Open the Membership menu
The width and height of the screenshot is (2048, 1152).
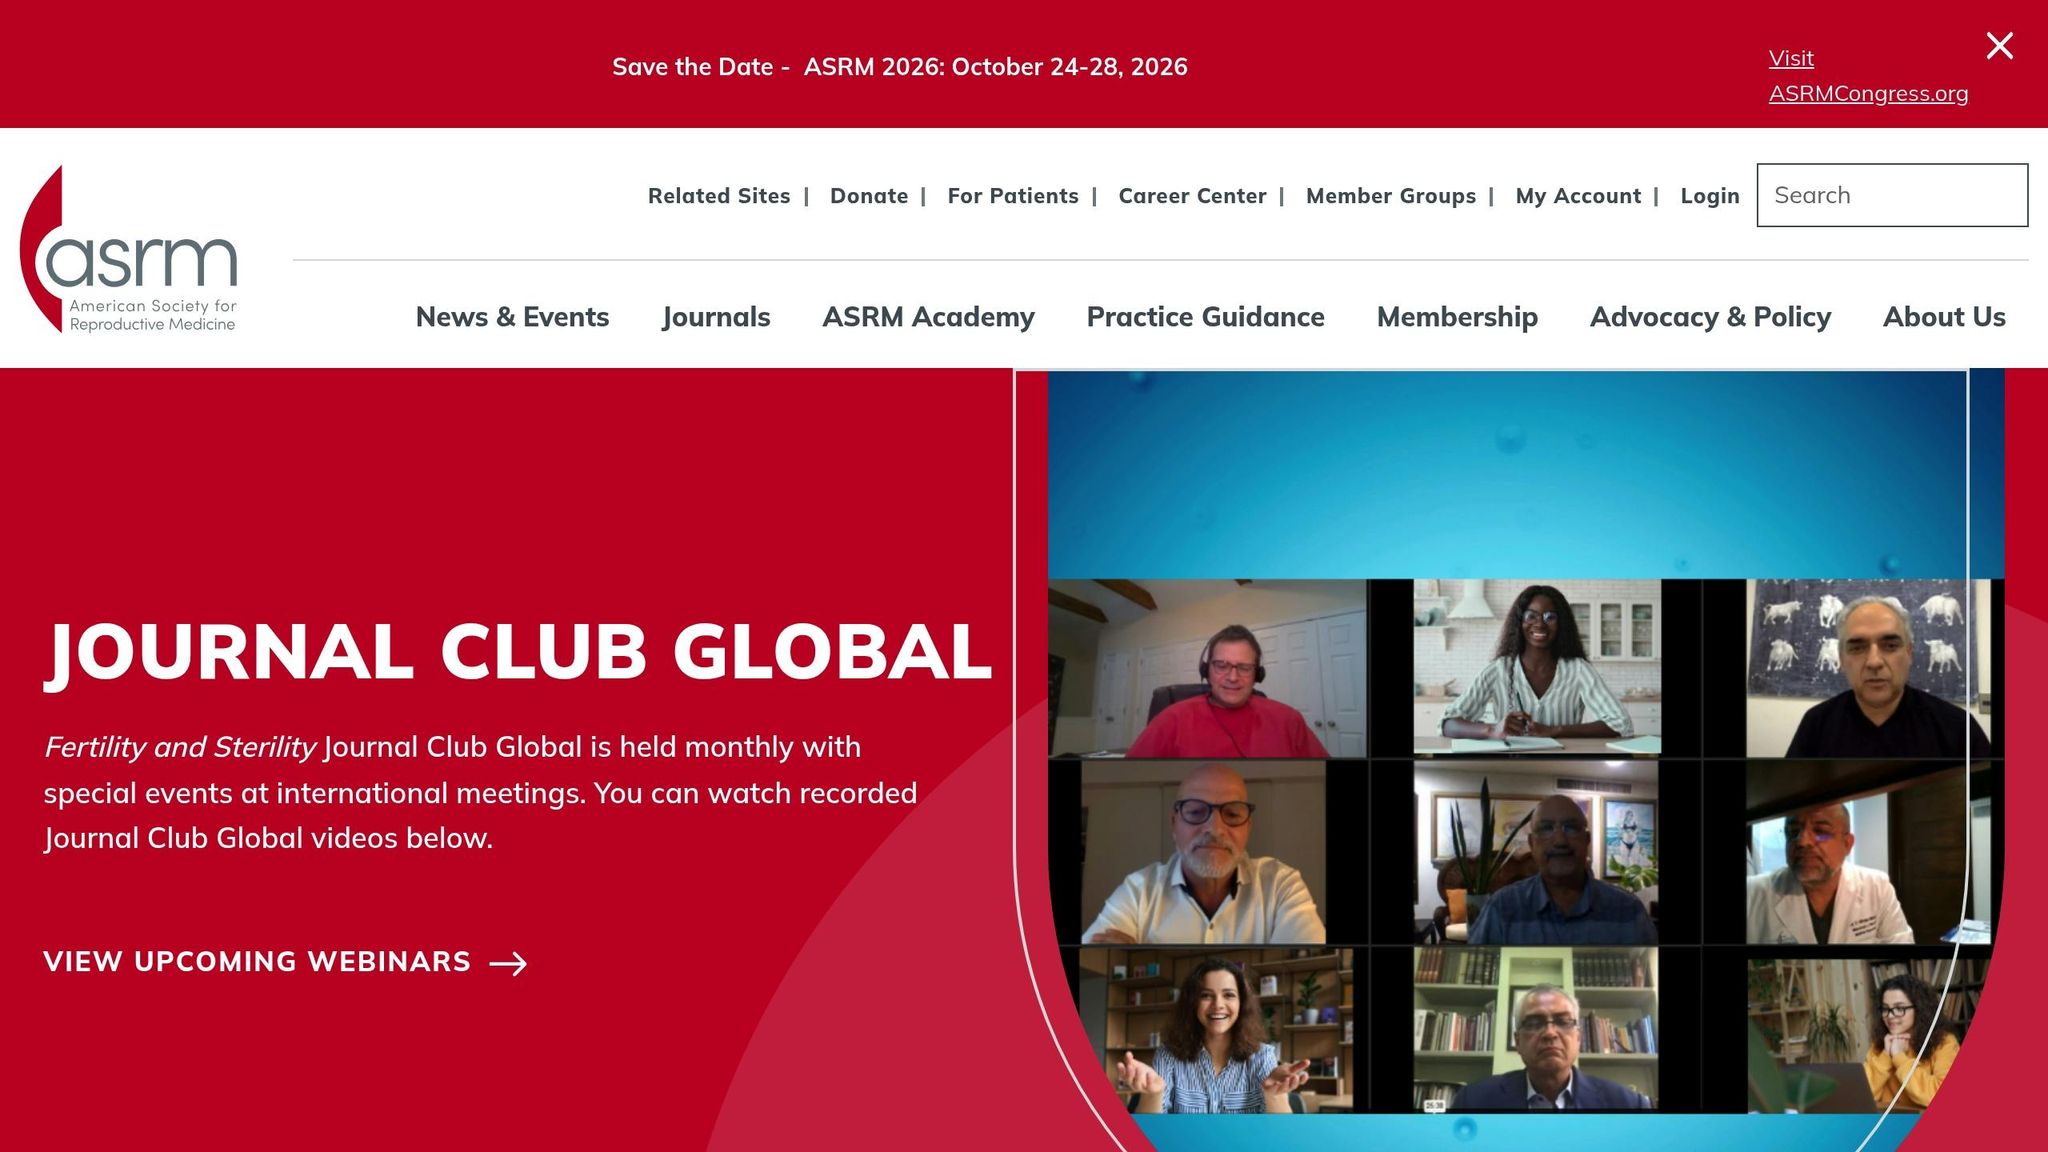click(1457, 317)
